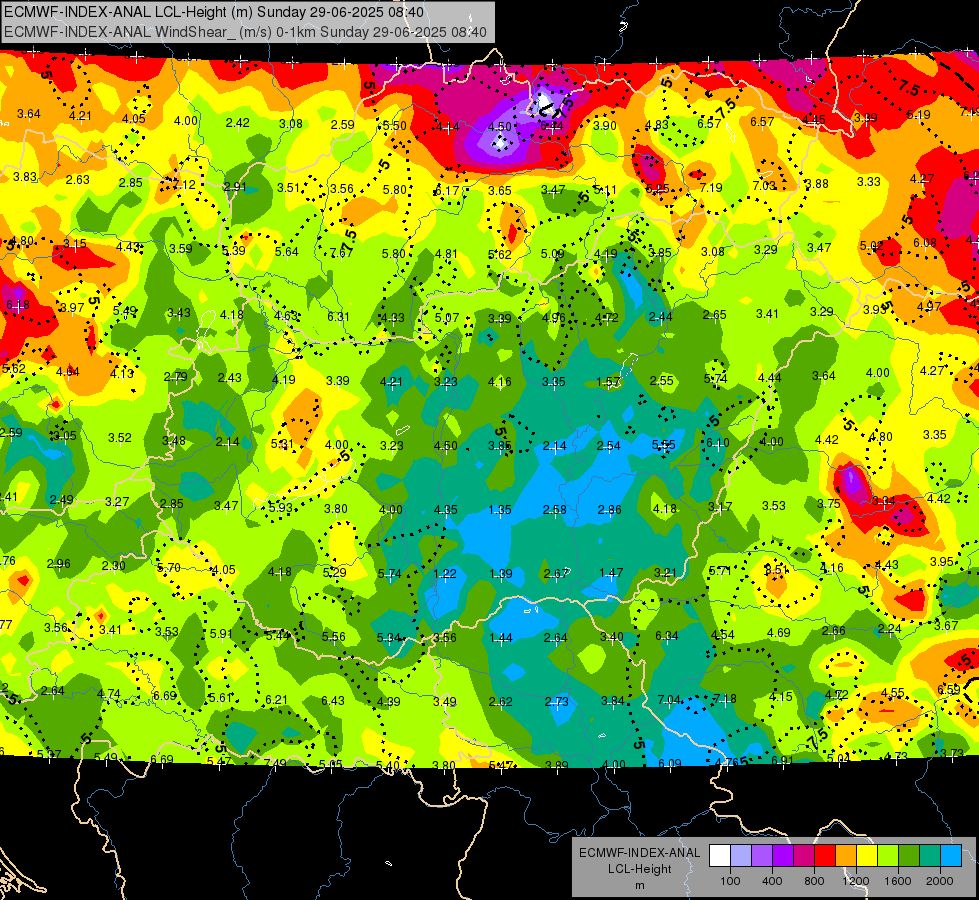This screenshot has height=900, width=979.
Task: Click wind shear value 5.91
Action: click(x=221, y=633)
